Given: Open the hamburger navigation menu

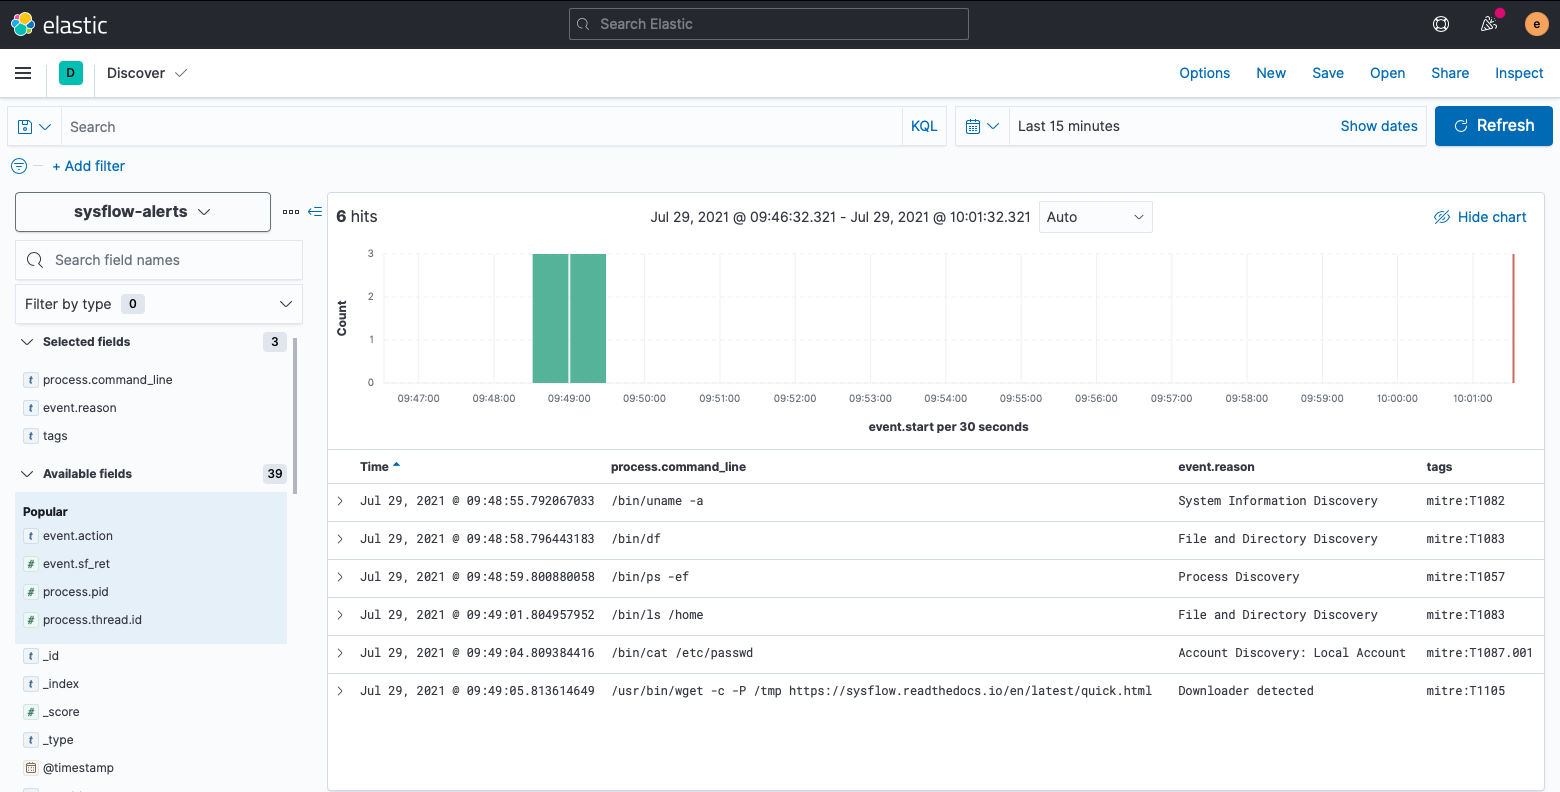Looking at the screenshot, I should (23, 73).
